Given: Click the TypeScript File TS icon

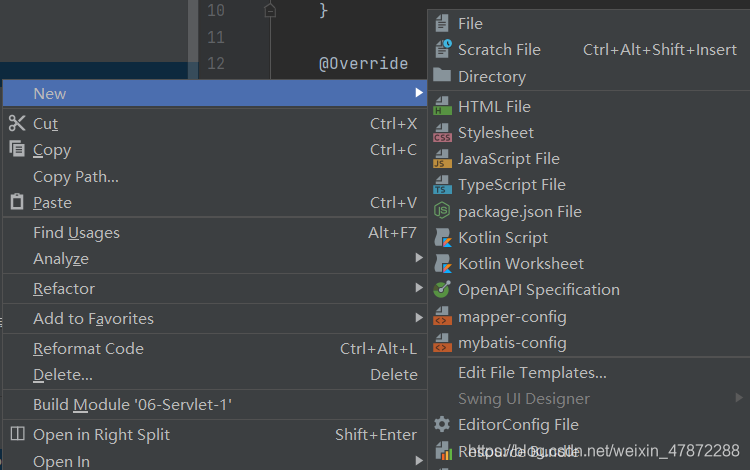Looking at the screenshot, I should point(442,185).
